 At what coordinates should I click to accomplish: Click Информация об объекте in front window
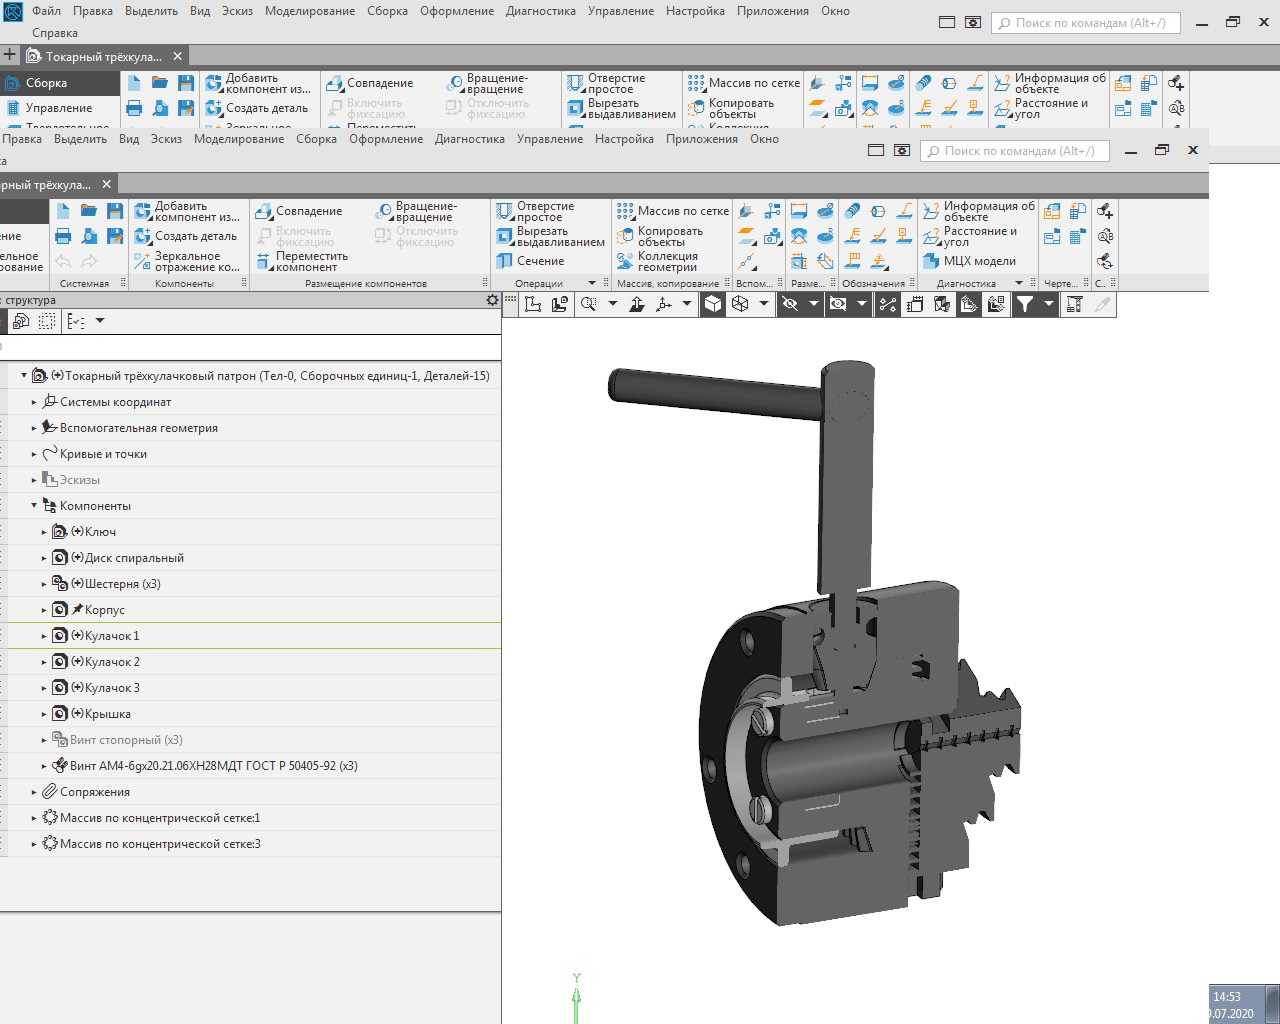(979, 211)
